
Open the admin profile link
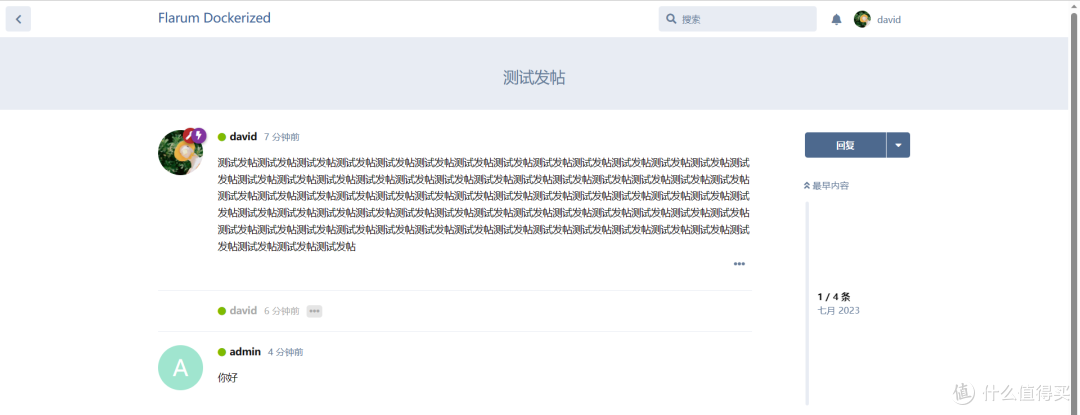click(245, 352)
